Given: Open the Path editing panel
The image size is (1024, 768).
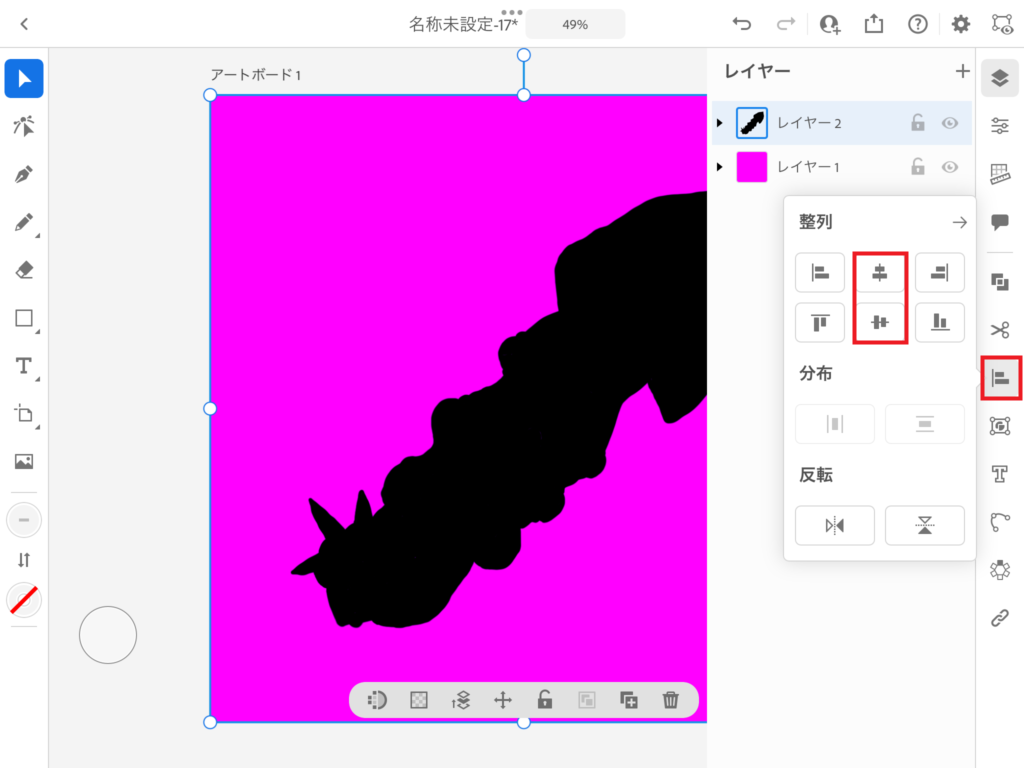Looking at the screenshot, I should tap(1000, 522).
